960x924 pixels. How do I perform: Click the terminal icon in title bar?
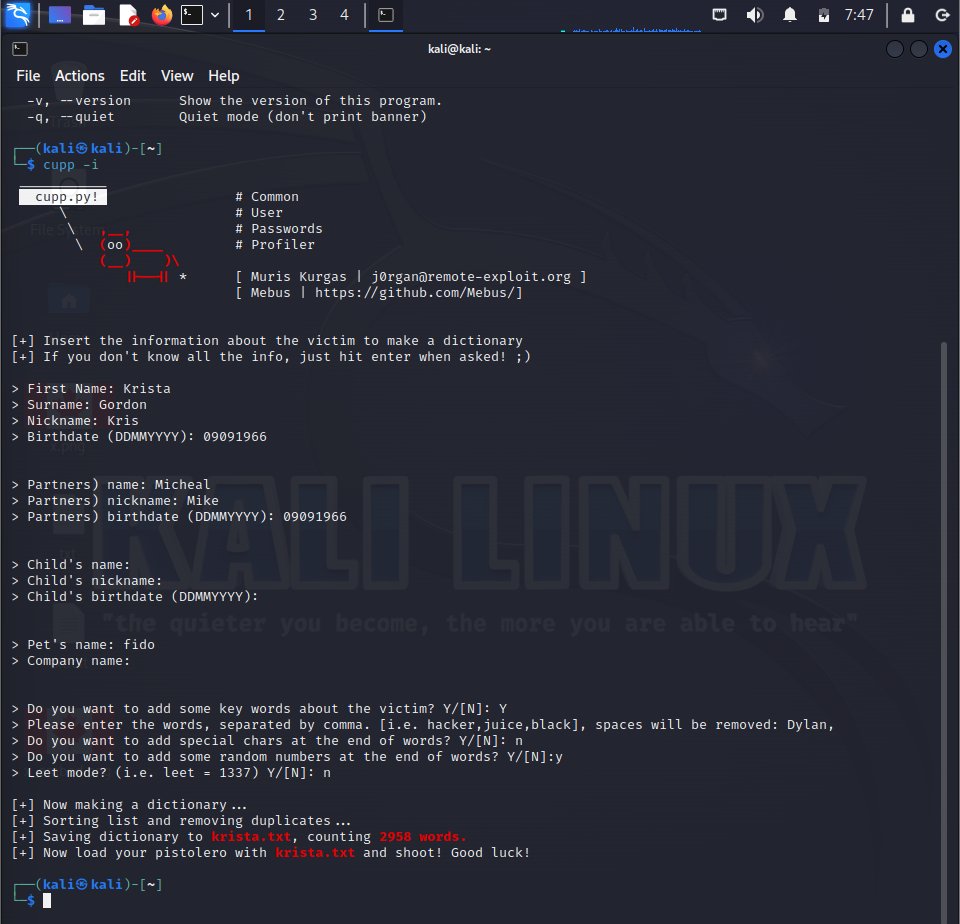20,49
